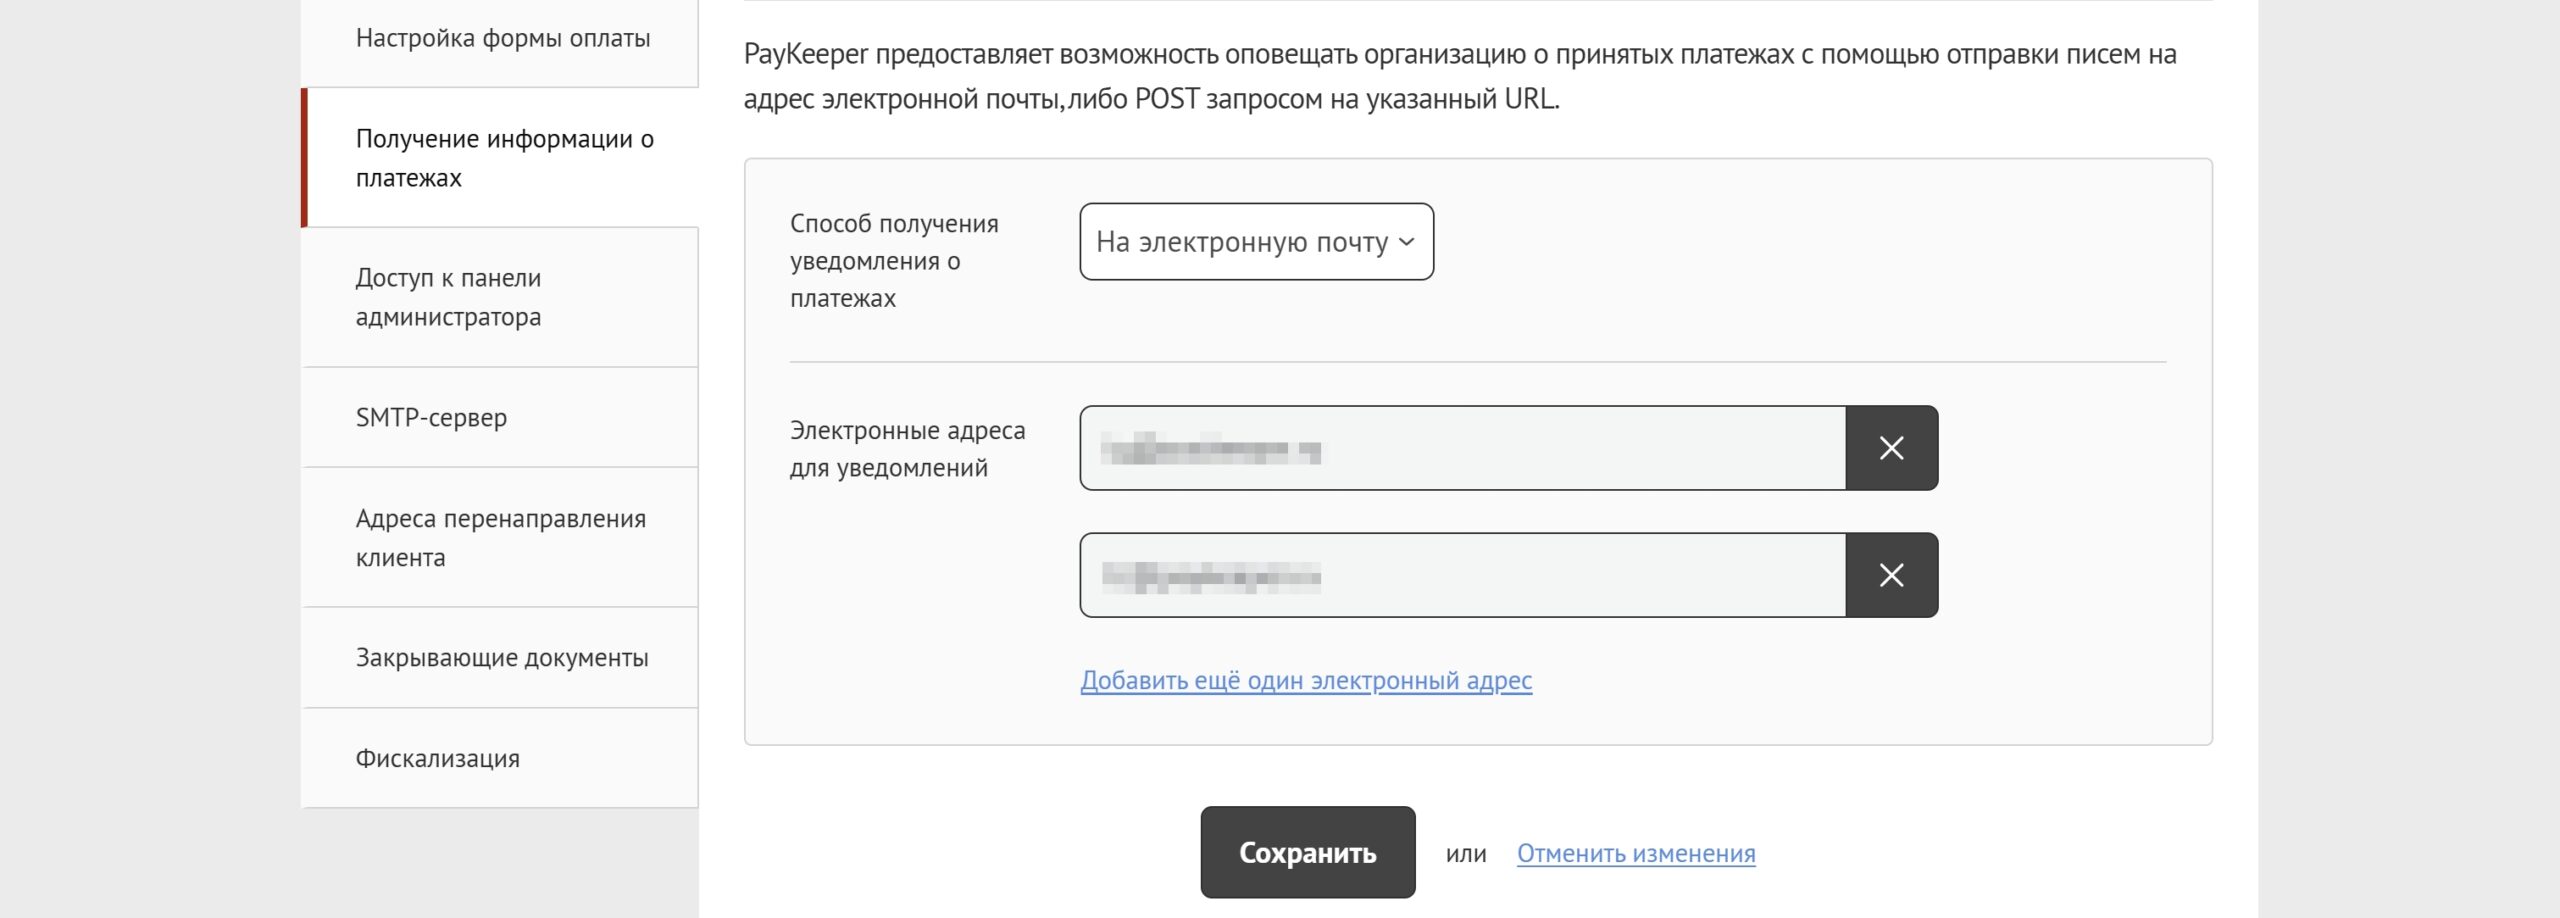
Task: Open the notification method dropdown 'На электронную почту'
Action: pos(1242,242)
